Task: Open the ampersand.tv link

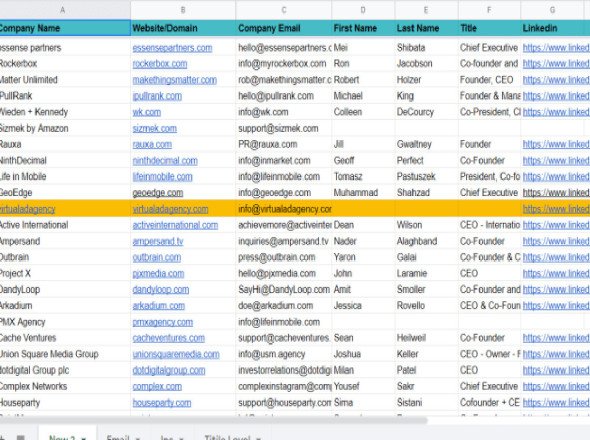Action: coord(158,241)
